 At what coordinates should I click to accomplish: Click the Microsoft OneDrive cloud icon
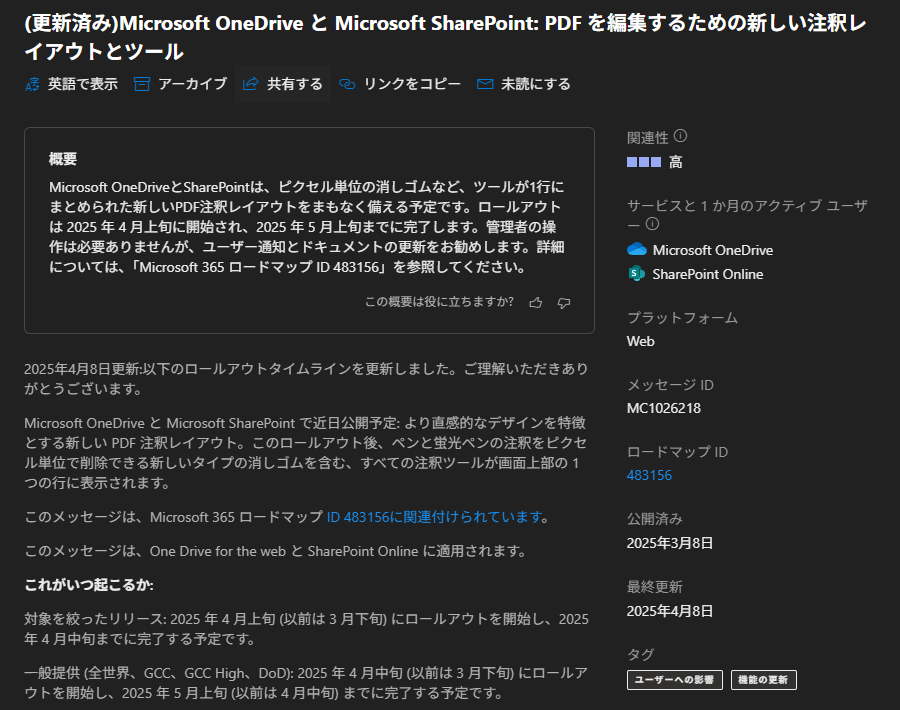(x=637, y=249)
